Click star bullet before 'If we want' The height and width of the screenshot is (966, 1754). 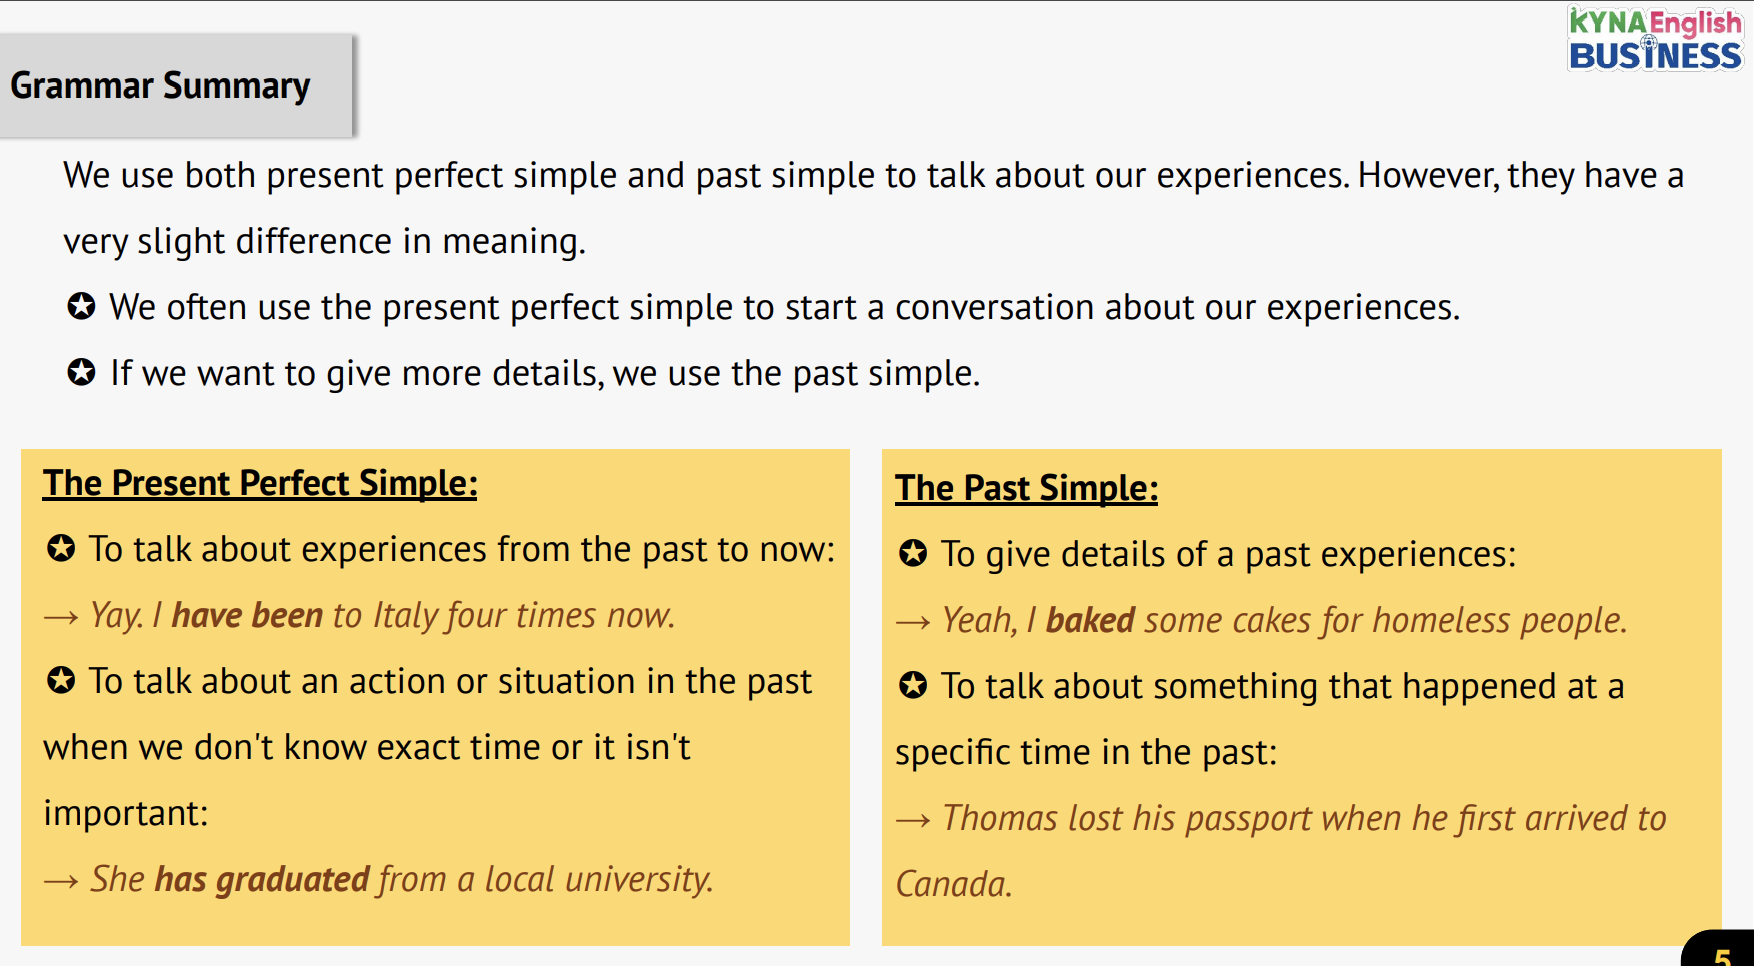point(81,372)
